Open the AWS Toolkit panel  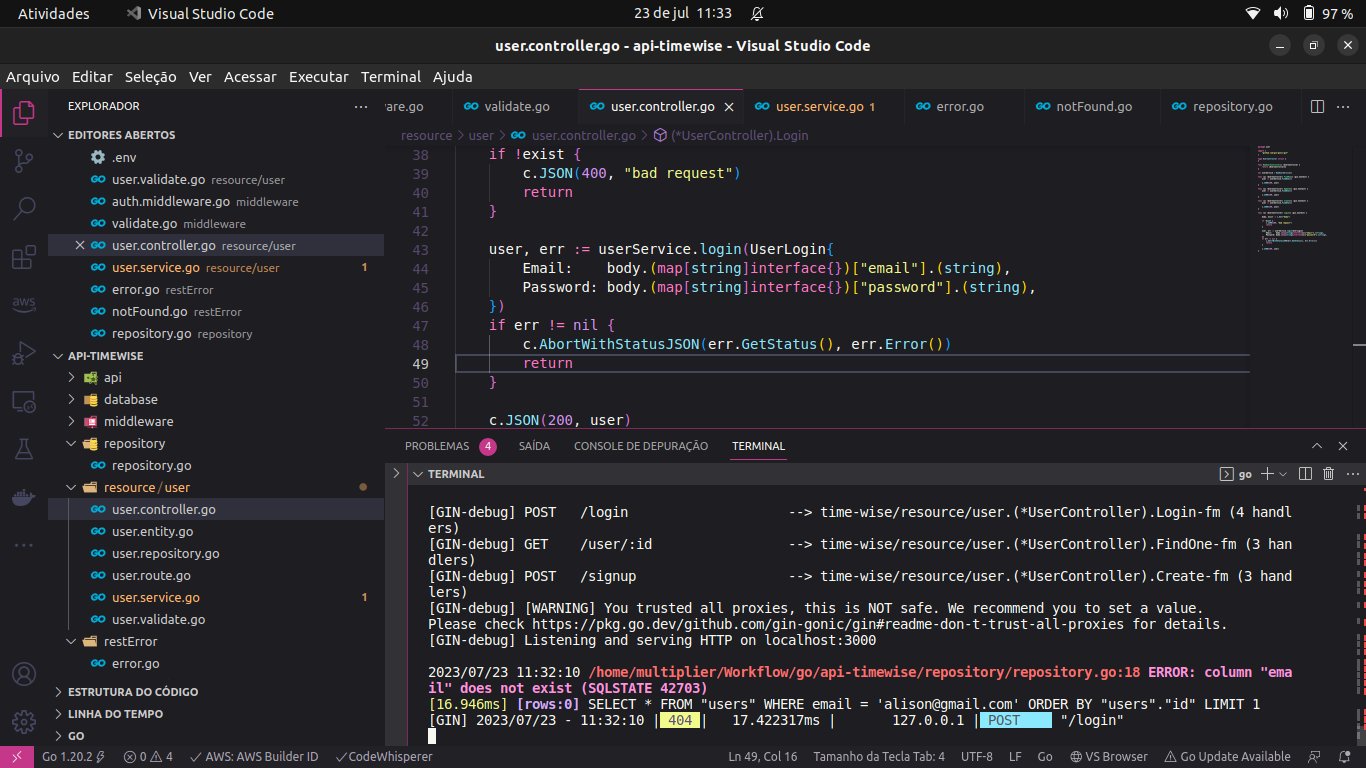(x=24, y=305)
